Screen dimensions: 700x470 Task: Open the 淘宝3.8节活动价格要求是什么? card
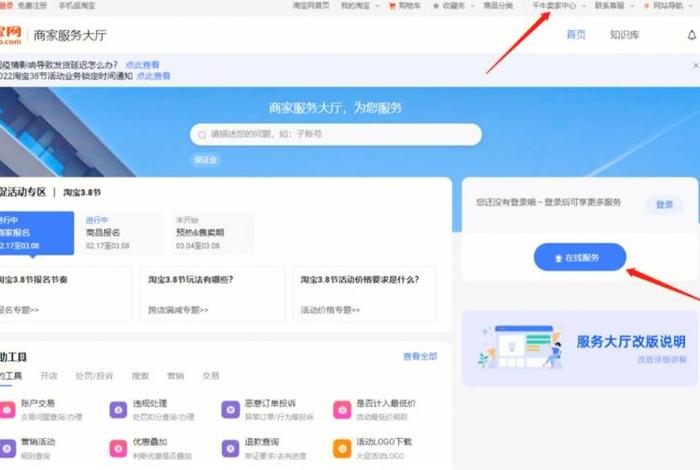click(364, 294)
